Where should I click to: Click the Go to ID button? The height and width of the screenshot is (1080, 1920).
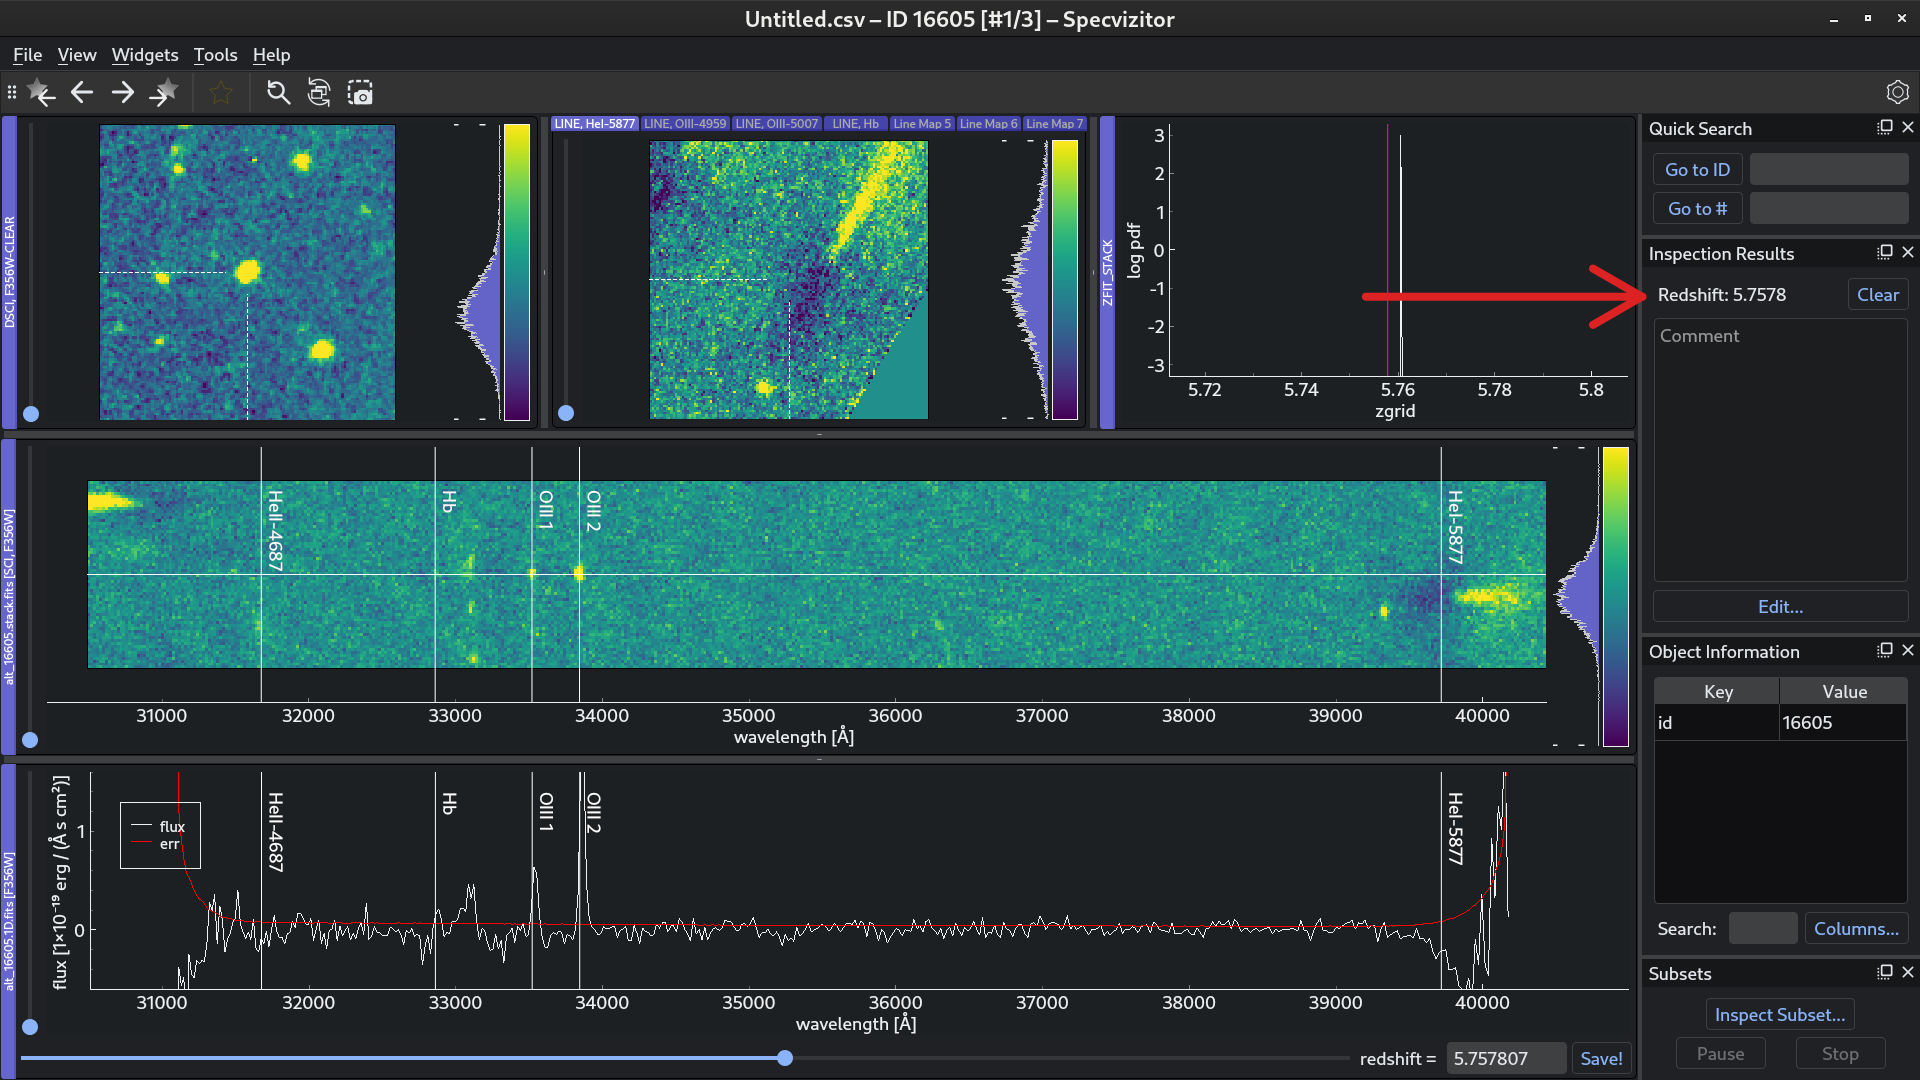(x=1697, y=170)
